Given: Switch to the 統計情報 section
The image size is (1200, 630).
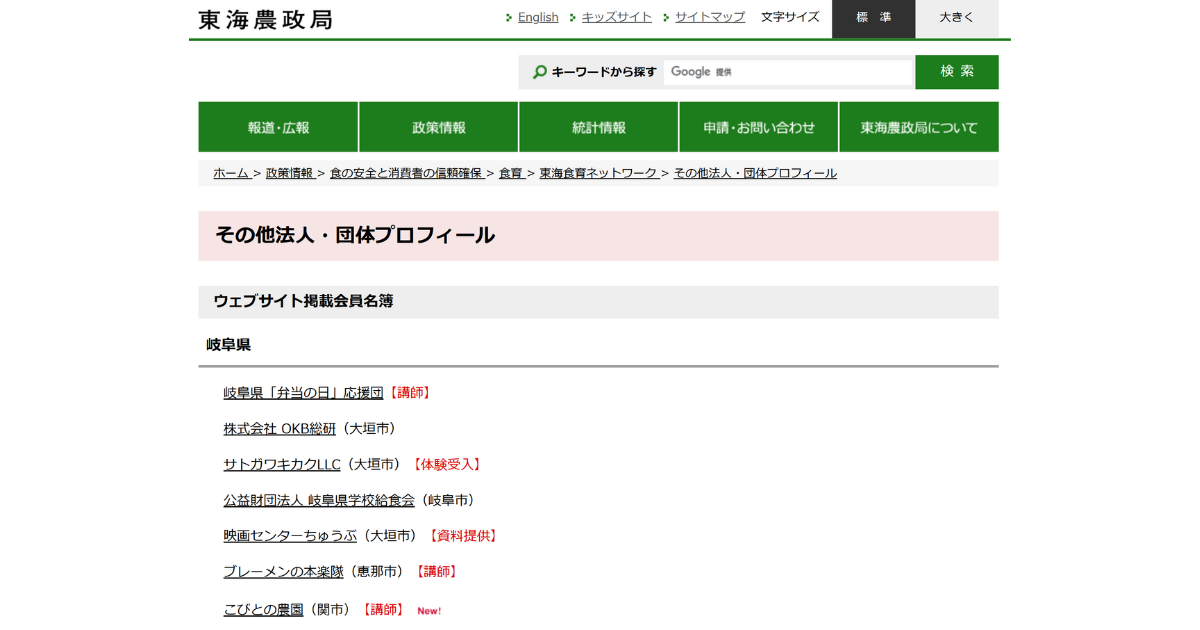Looking at the screenshot, I should (598, 126).
